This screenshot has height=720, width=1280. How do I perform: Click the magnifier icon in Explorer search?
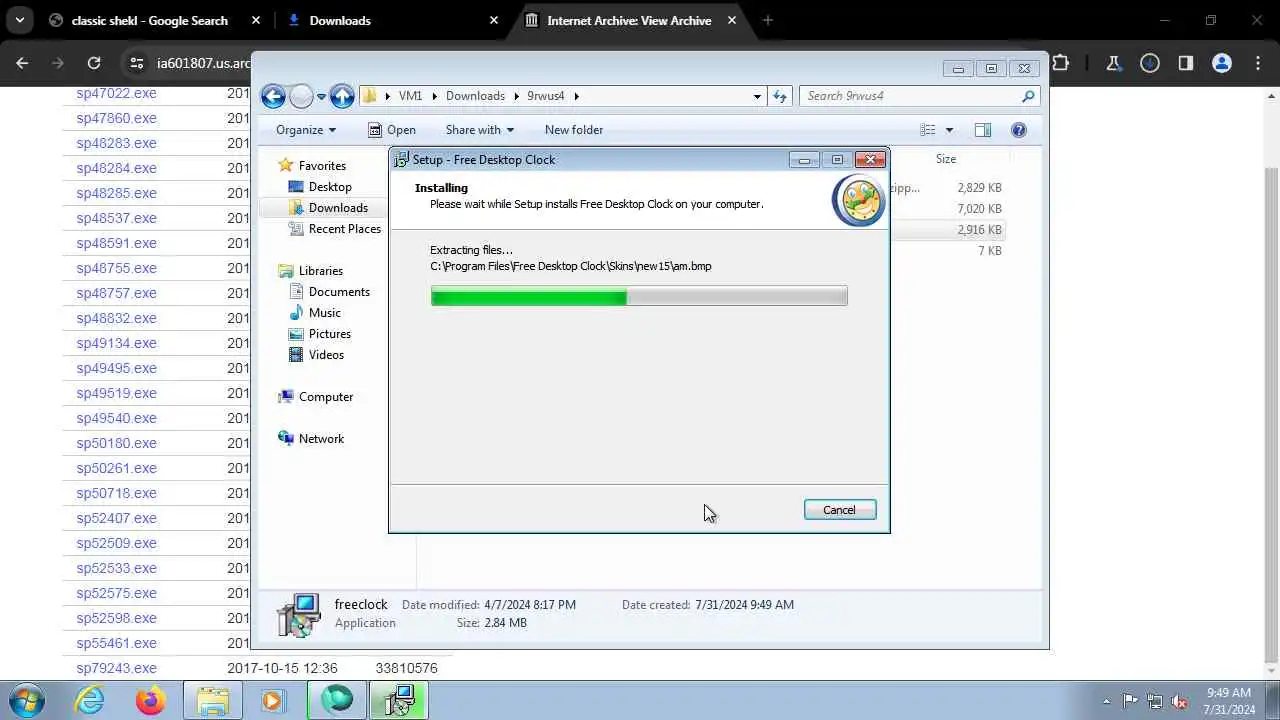click(x=1028, y=96)
